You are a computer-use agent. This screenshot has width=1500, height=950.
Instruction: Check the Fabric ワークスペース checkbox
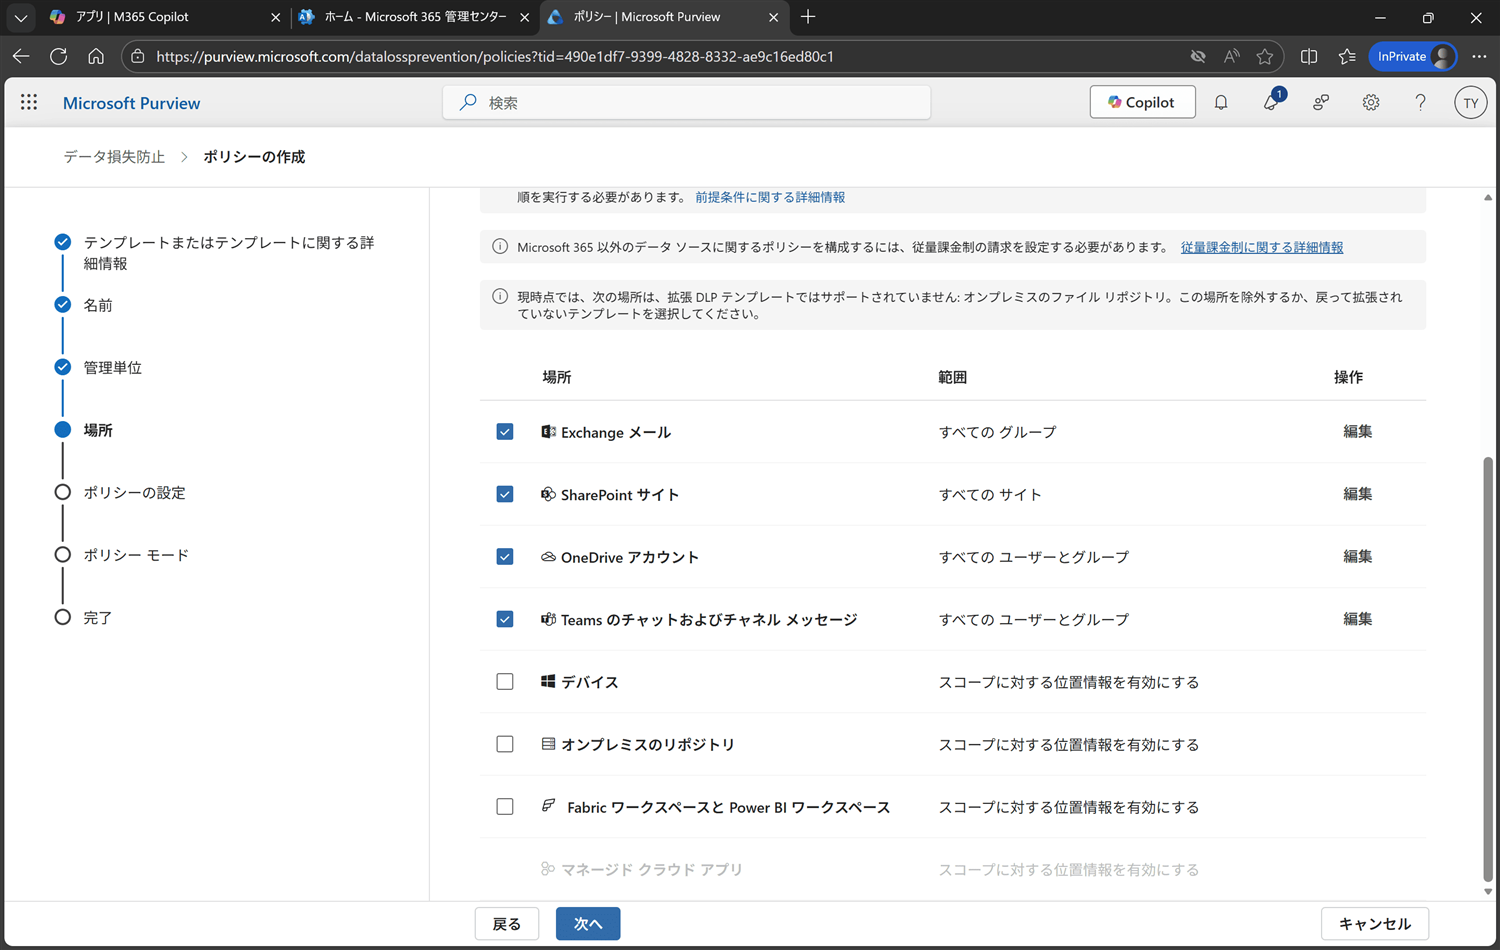[505, 806]
